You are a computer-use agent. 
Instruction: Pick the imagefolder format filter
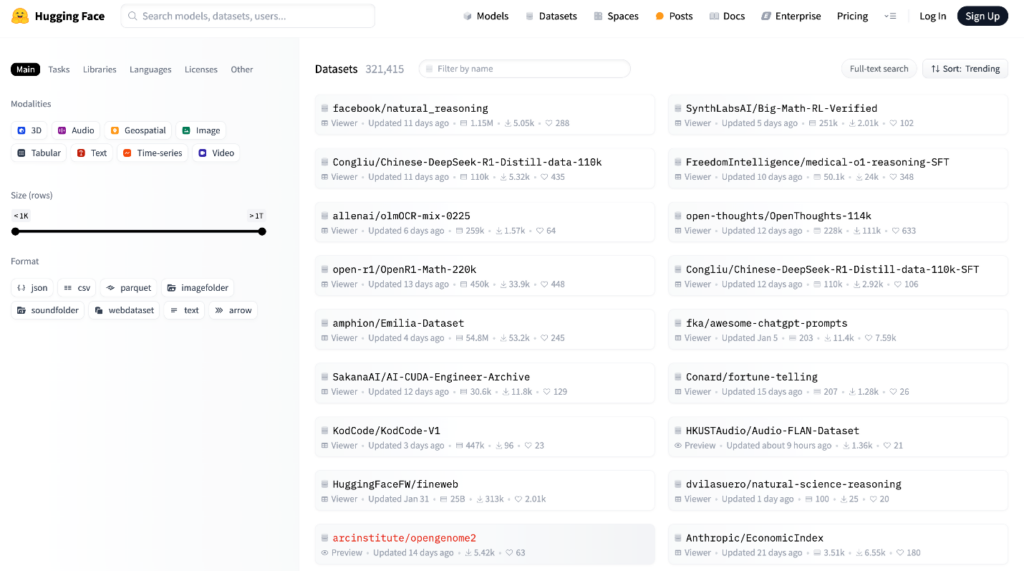[197, 287]
